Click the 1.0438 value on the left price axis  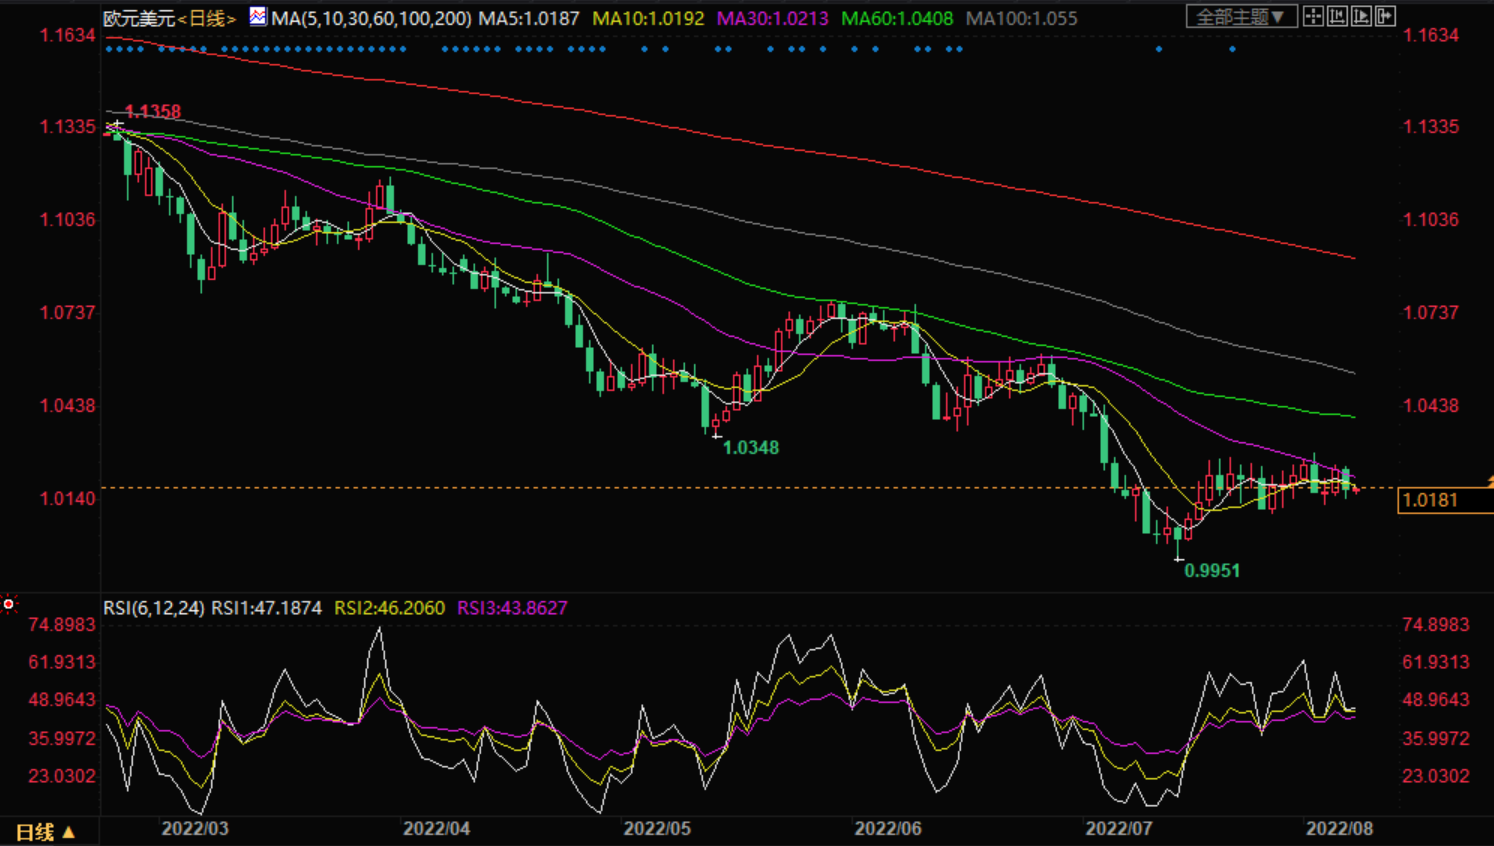pyautogui.click(x=68, y=406)
